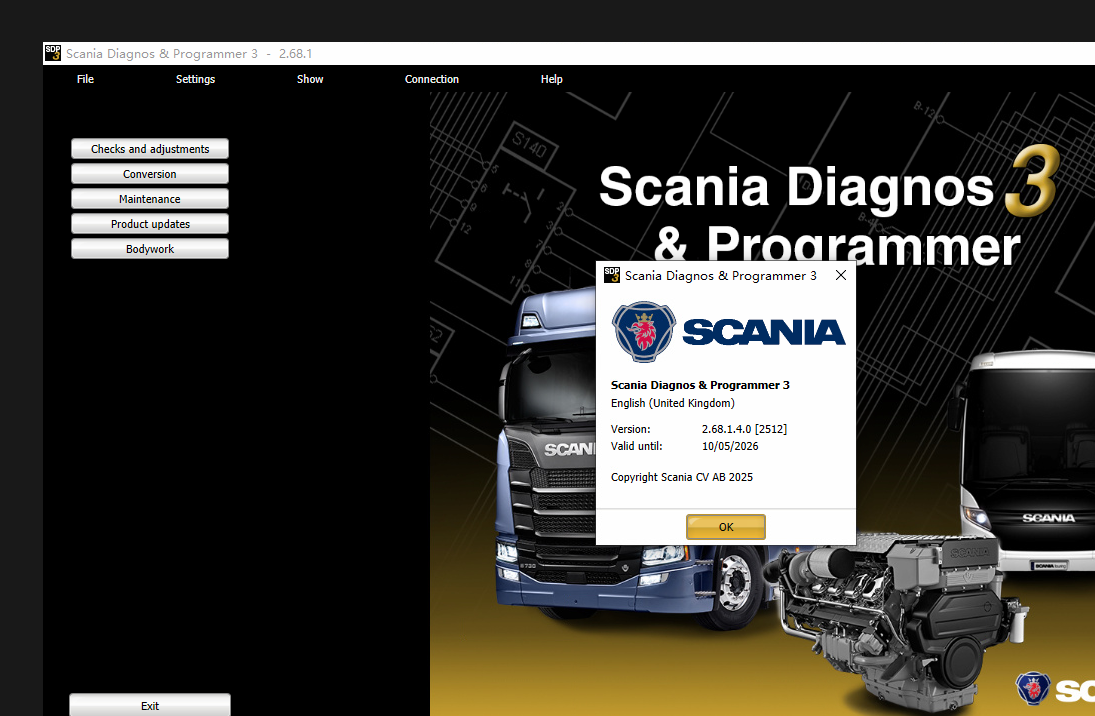Open the Show menu
Image resolution: width=1095 pixels, height=716 pixels.
310,79
